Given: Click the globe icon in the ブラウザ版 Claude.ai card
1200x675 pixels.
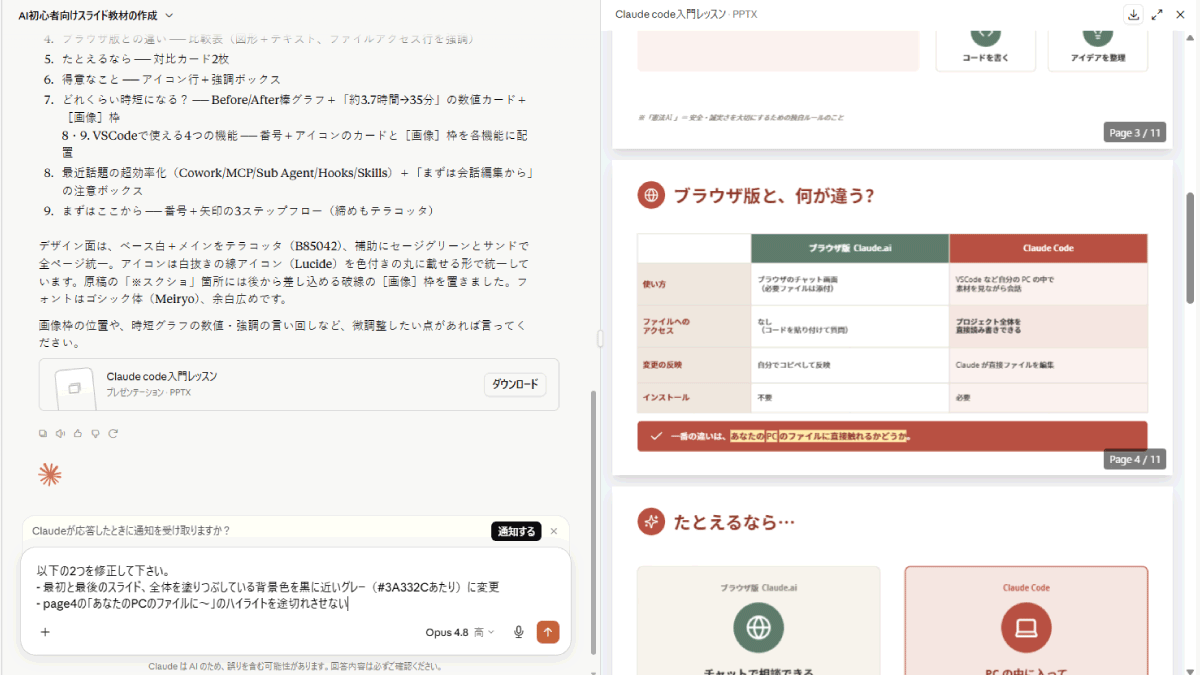Looking at the screenshot, I should [758, 628].
